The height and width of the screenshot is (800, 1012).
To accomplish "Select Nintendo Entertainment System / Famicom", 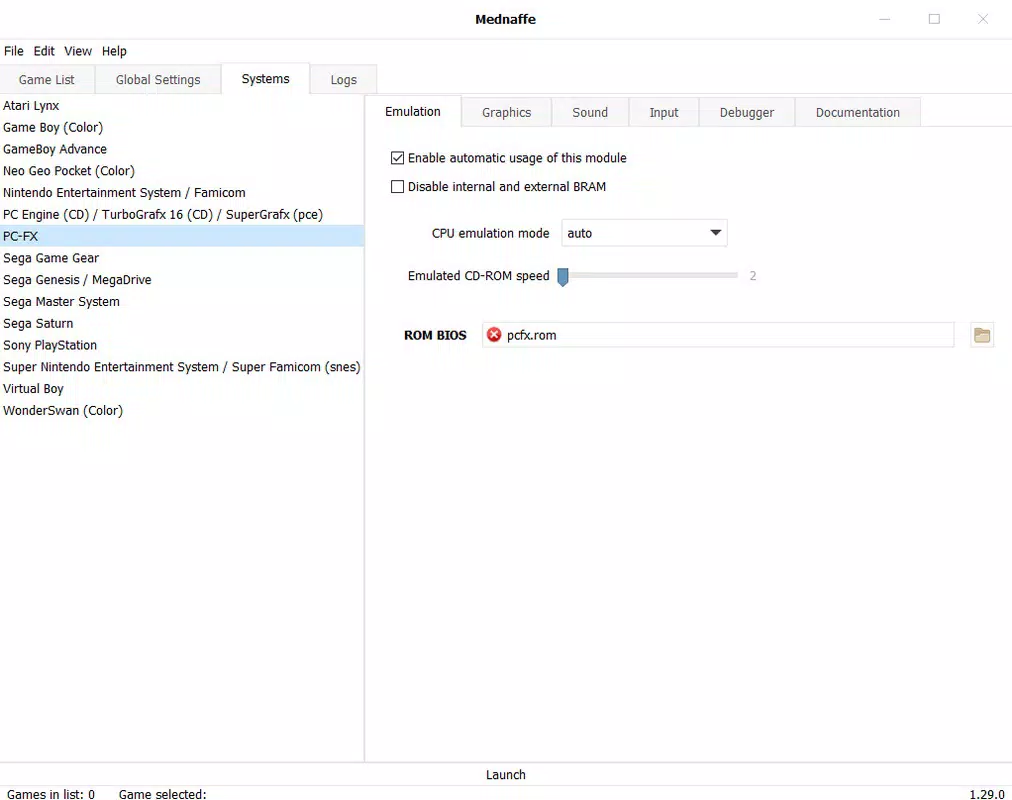I will (182, 193).
